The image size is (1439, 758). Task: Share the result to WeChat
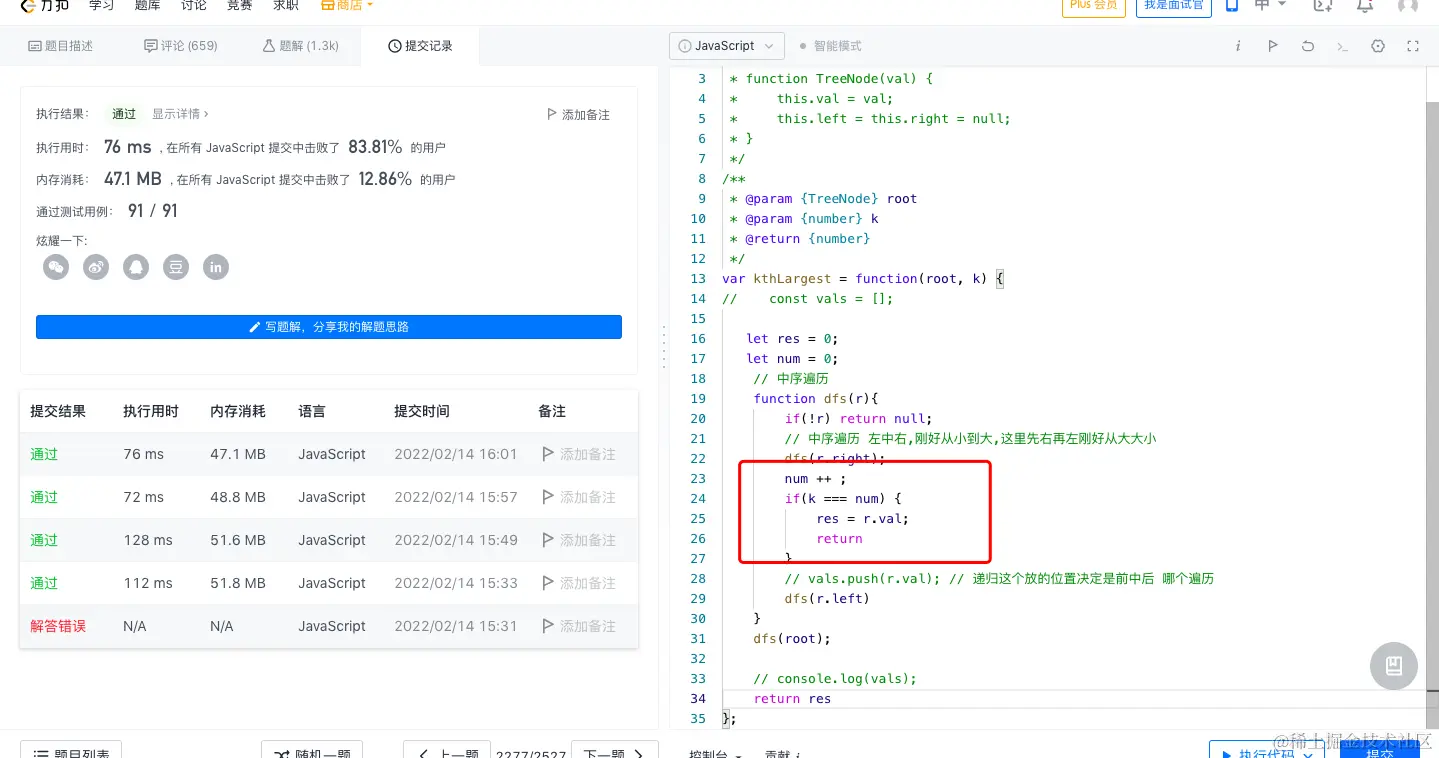(56, 267)
